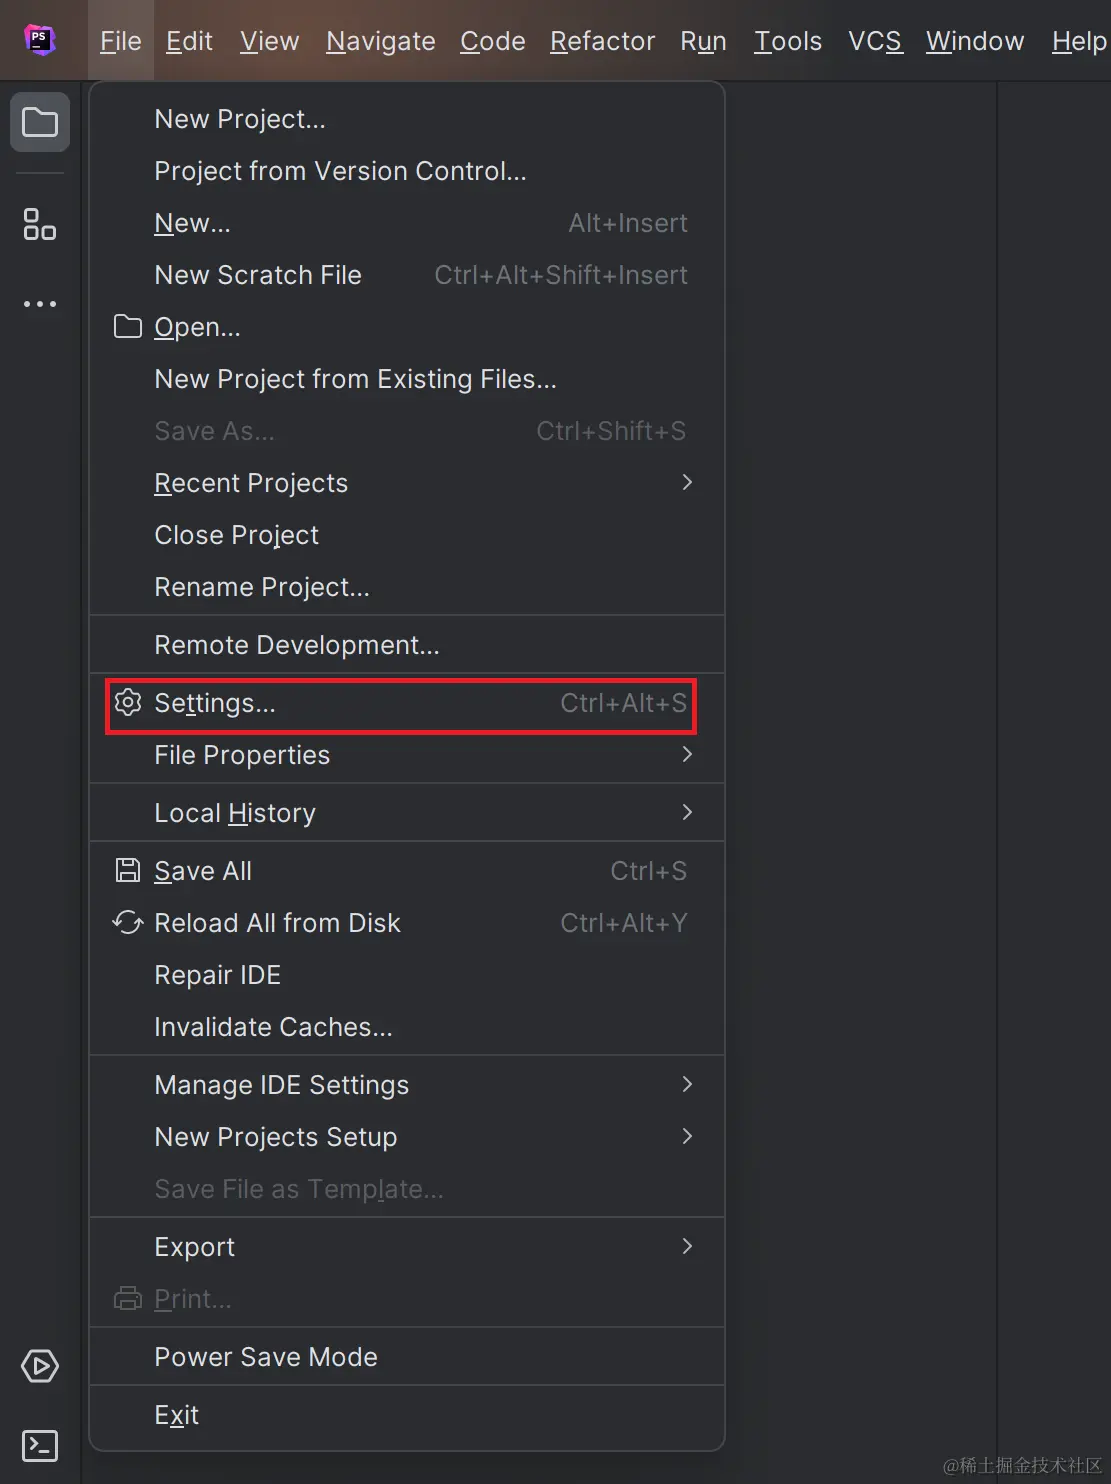Expand the Manage IDE Settings submenu
Image resolution: width=1111 pixels, height=1484 pixels.
click(x=686, y=1085)
